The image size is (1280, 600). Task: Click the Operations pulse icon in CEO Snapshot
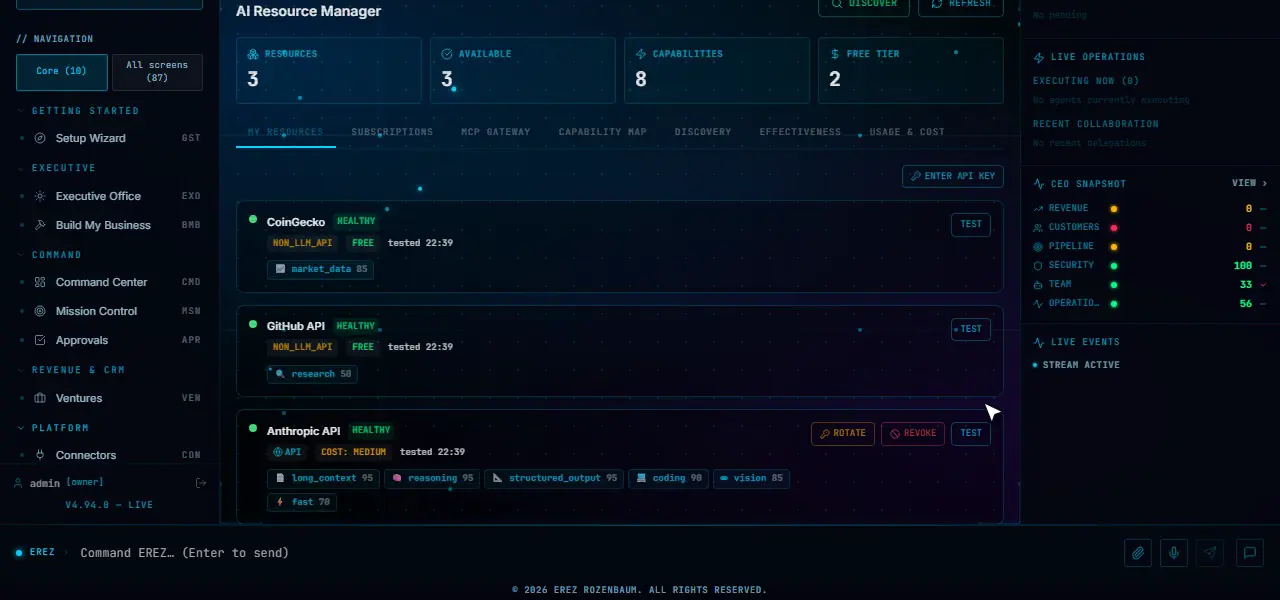pyautogui.click(x=1038, y=303)
